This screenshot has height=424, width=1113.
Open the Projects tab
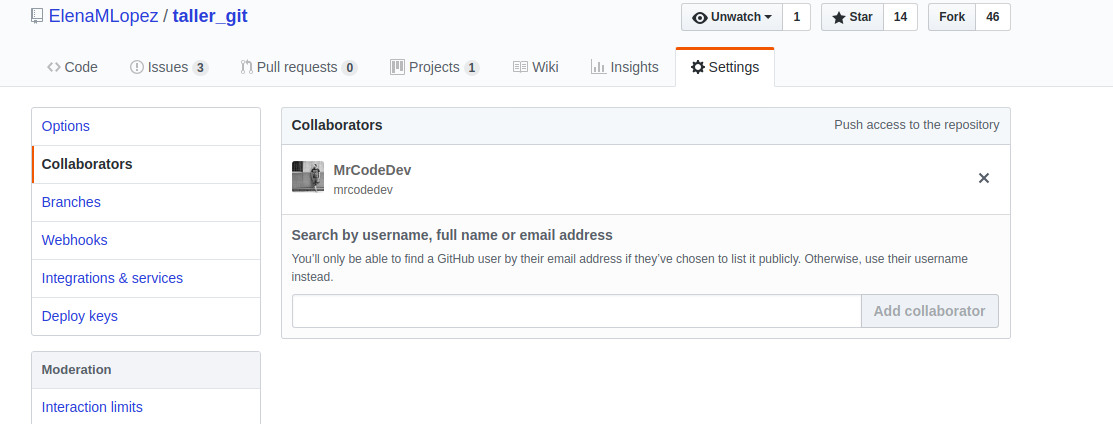pyautogui.click(x=435, y=67)
